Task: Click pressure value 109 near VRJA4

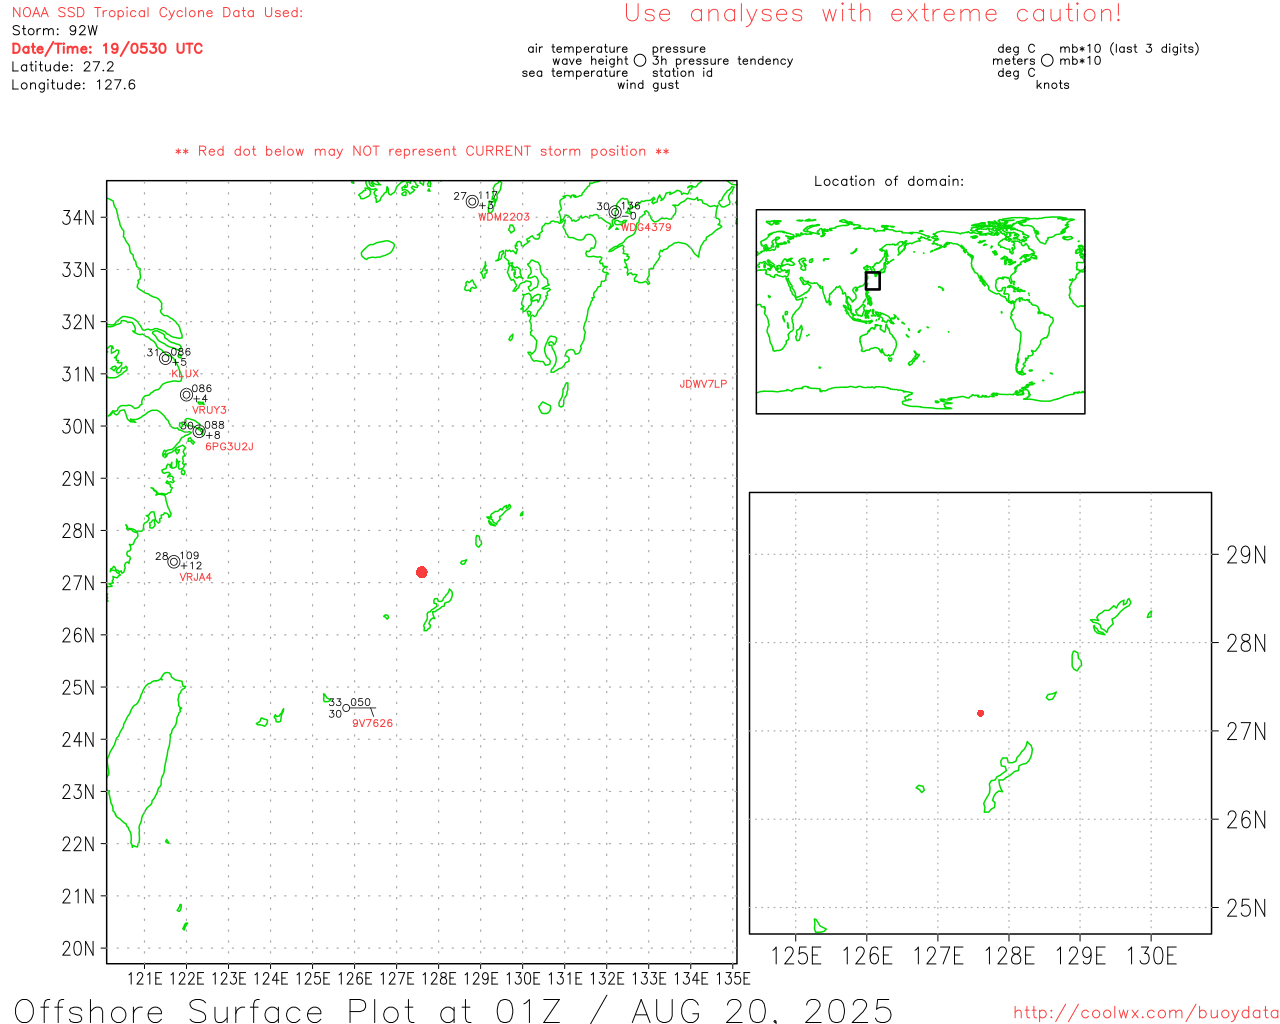Action: click(x=190, y=556)
